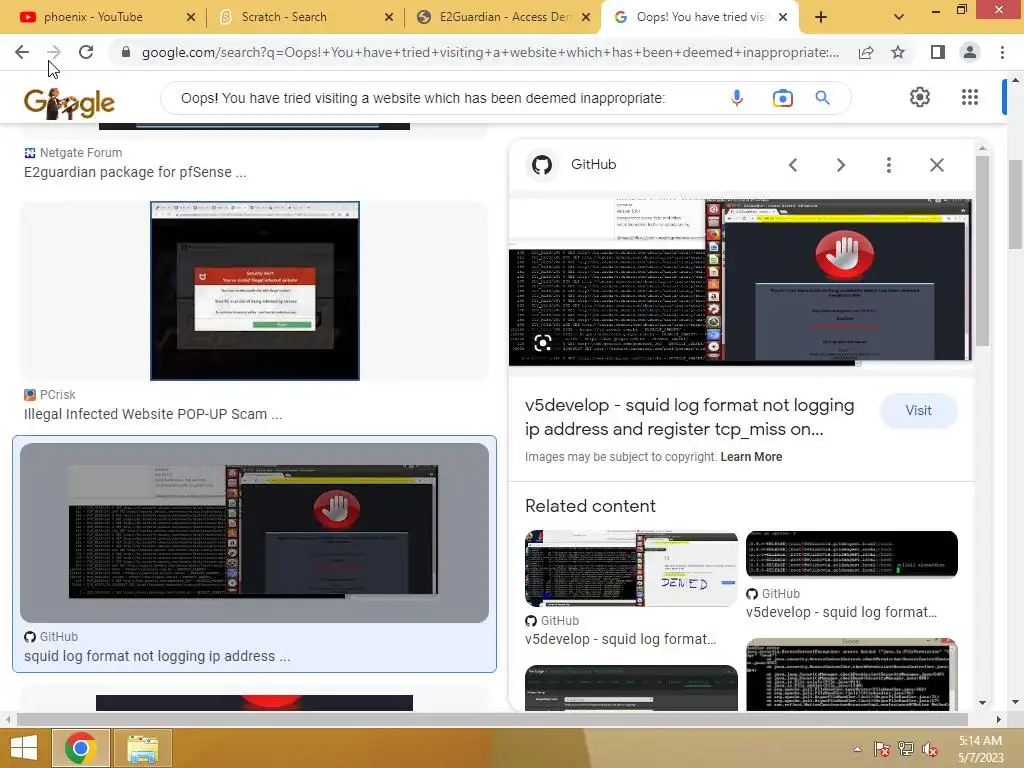
Task: Open the Learn More copyright link
Action: tap(751, 456)
